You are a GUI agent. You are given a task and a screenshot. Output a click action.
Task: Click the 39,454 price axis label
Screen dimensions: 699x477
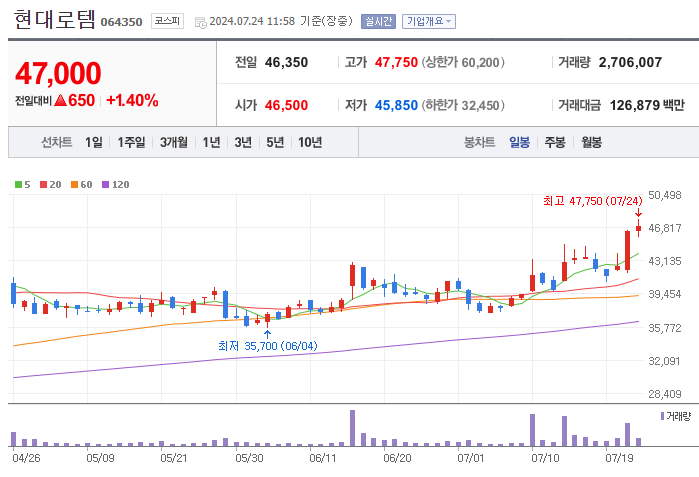tap(665, 294)
